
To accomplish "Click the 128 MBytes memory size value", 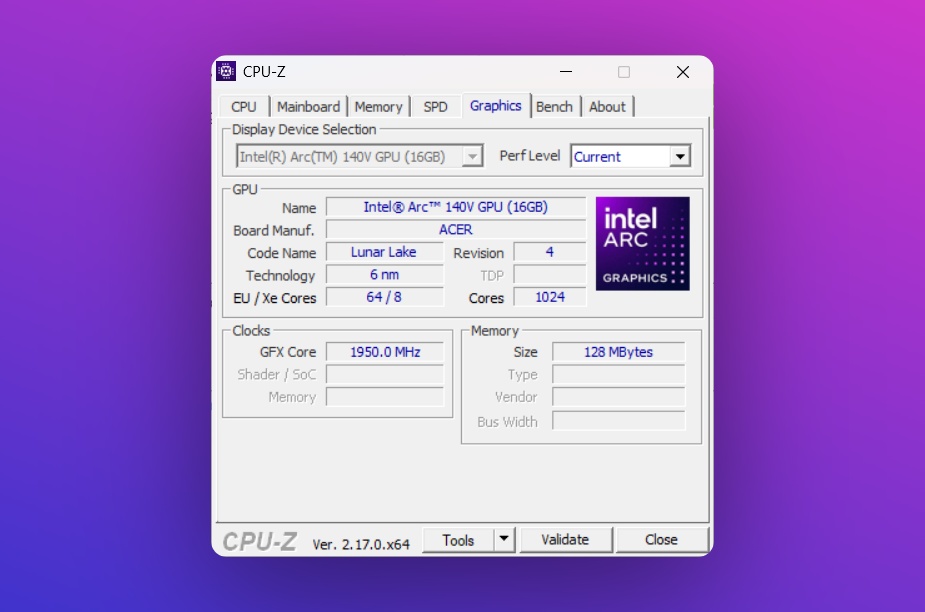I will click(x=618, y=352).
